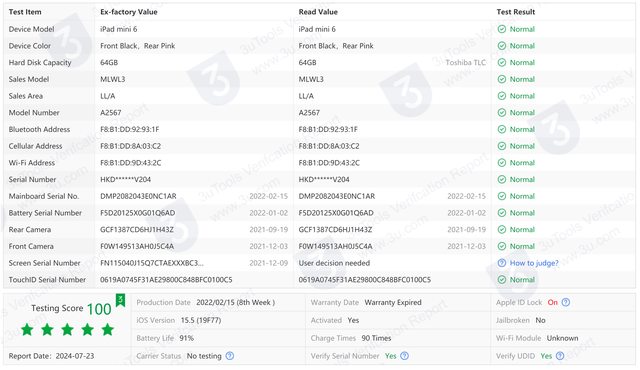Click help icon next to Verify UDID
This screenshot has width=640, height=370.
pyautogui.click(x=560, y=356)
